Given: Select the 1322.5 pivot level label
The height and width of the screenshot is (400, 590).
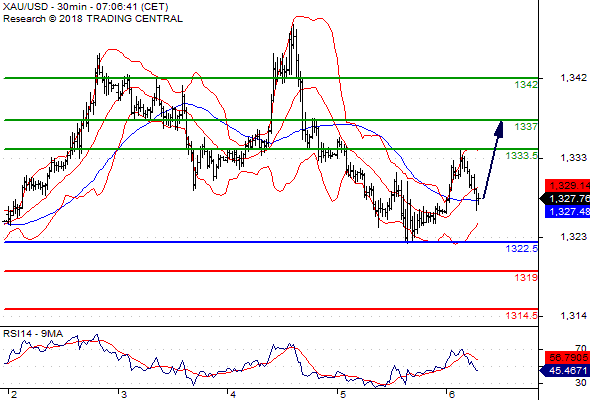Looking at the screenshot, I should tap(522, 248).
